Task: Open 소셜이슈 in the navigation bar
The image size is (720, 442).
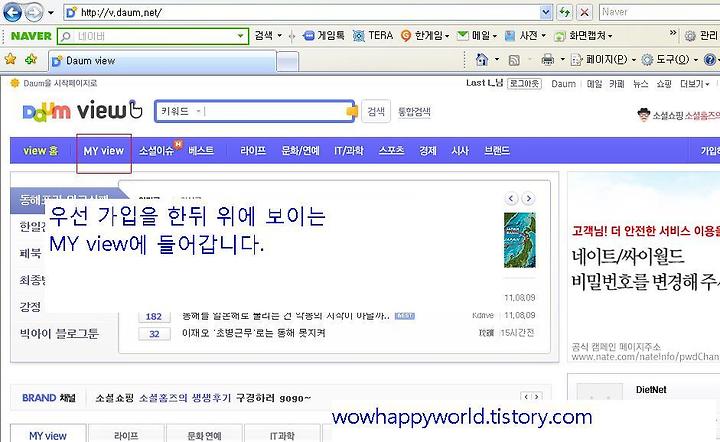Action: click(x=156, y=151)
